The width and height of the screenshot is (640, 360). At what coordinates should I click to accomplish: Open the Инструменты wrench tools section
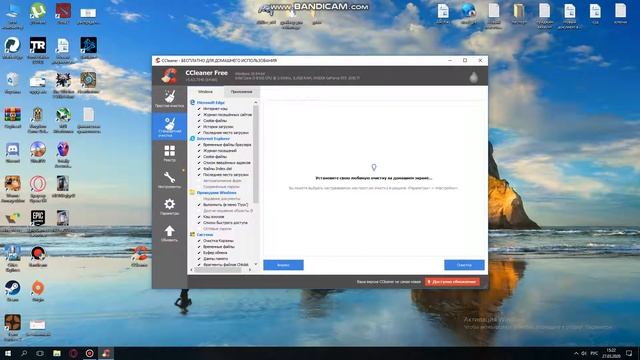169,180
